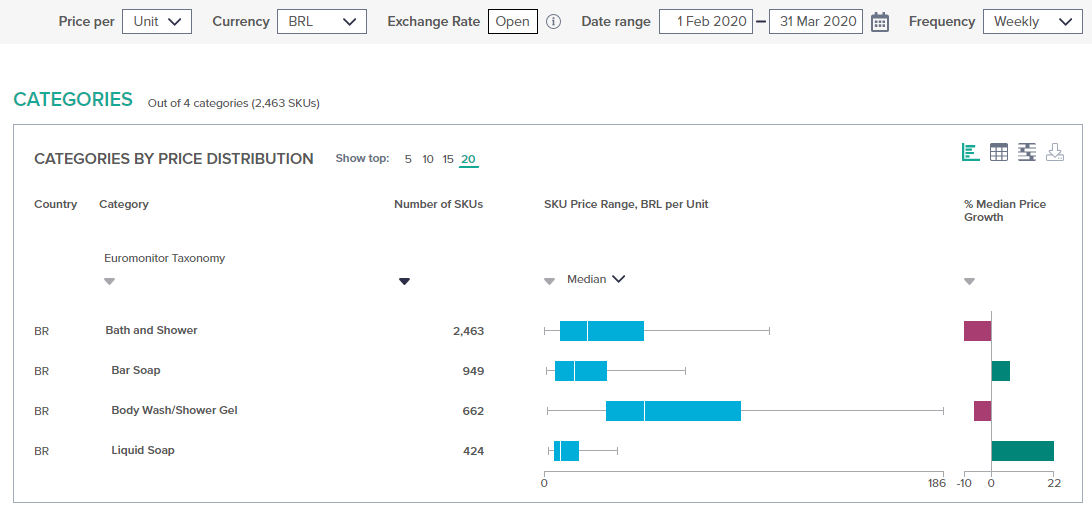Sort by Number of SKUs arrow
The image size is (1092, 511).
pos(404,281)
